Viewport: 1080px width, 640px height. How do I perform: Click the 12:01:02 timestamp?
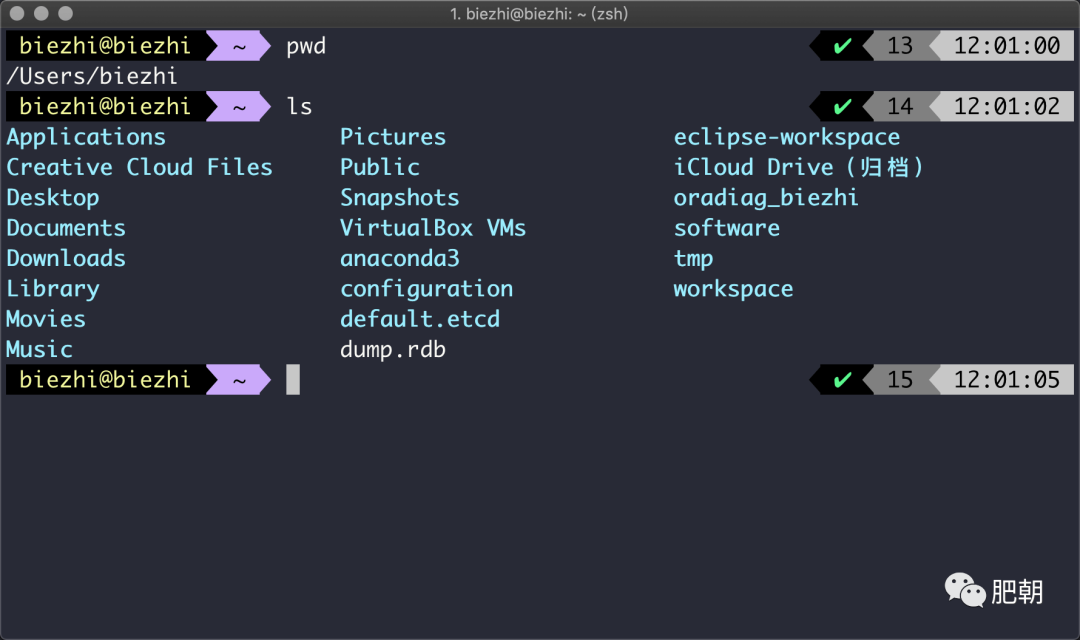point(1006,107)
